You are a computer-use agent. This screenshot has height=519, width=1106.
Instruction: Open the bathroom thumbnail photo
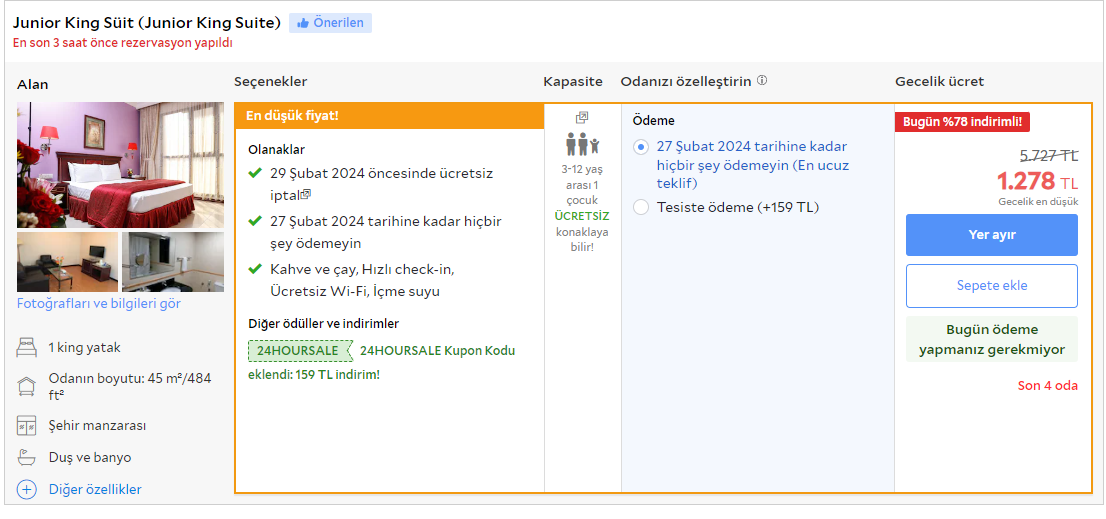click(x=172, y=262)
